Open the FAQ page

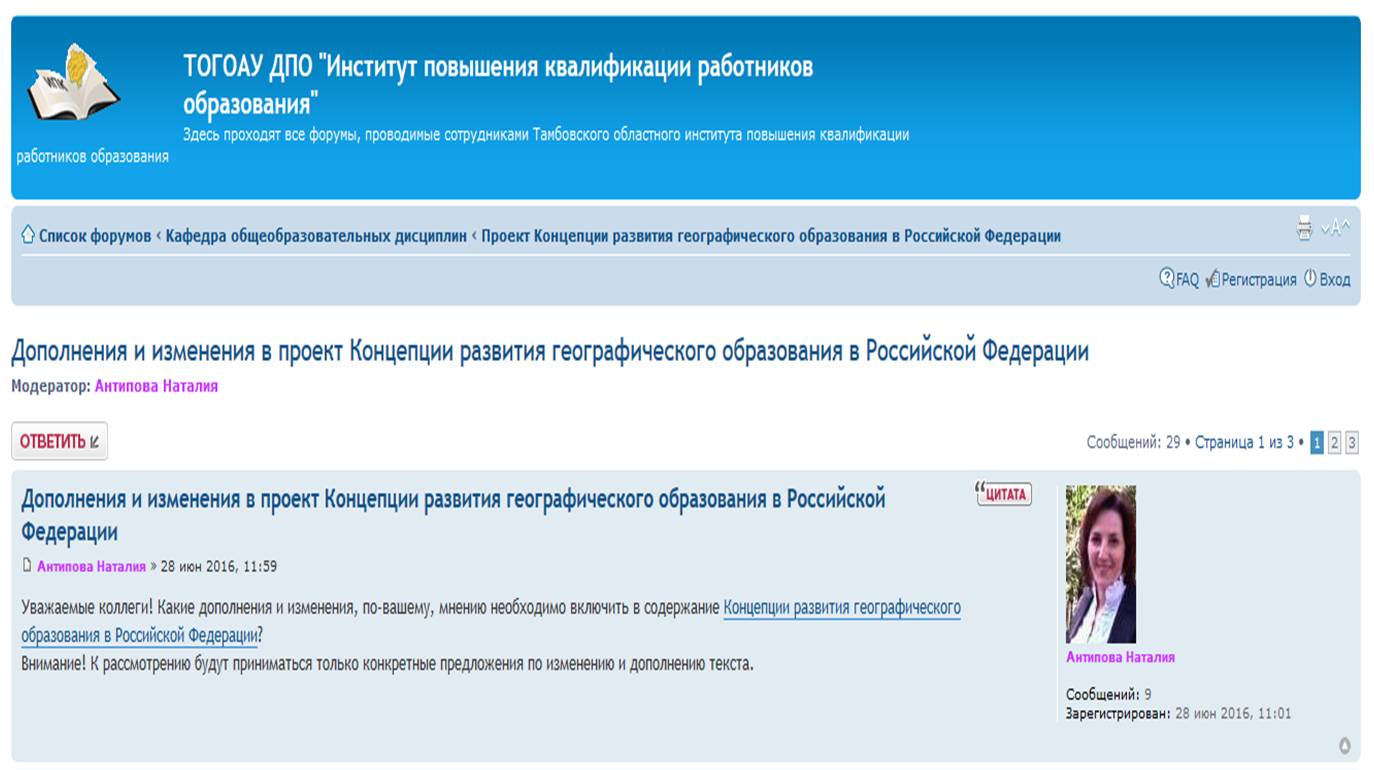click(x=1179, y=280)
